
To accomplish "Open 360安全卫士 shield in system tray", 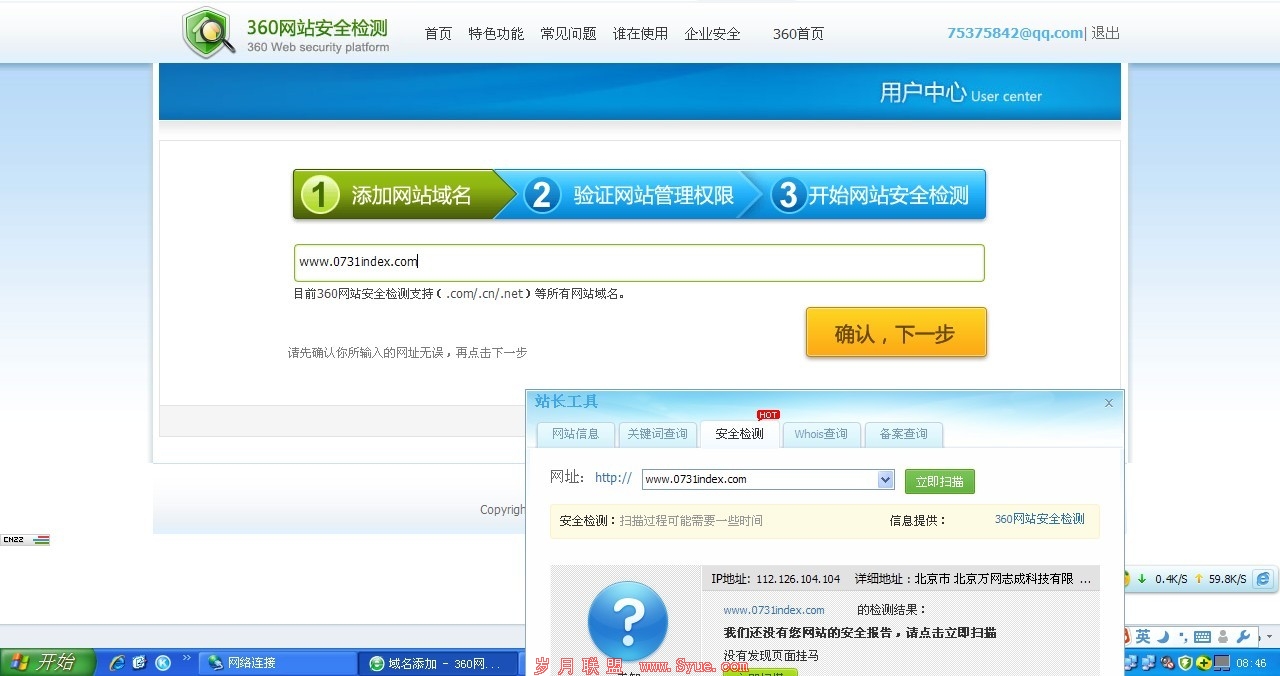I will [x=1186, y=662].
